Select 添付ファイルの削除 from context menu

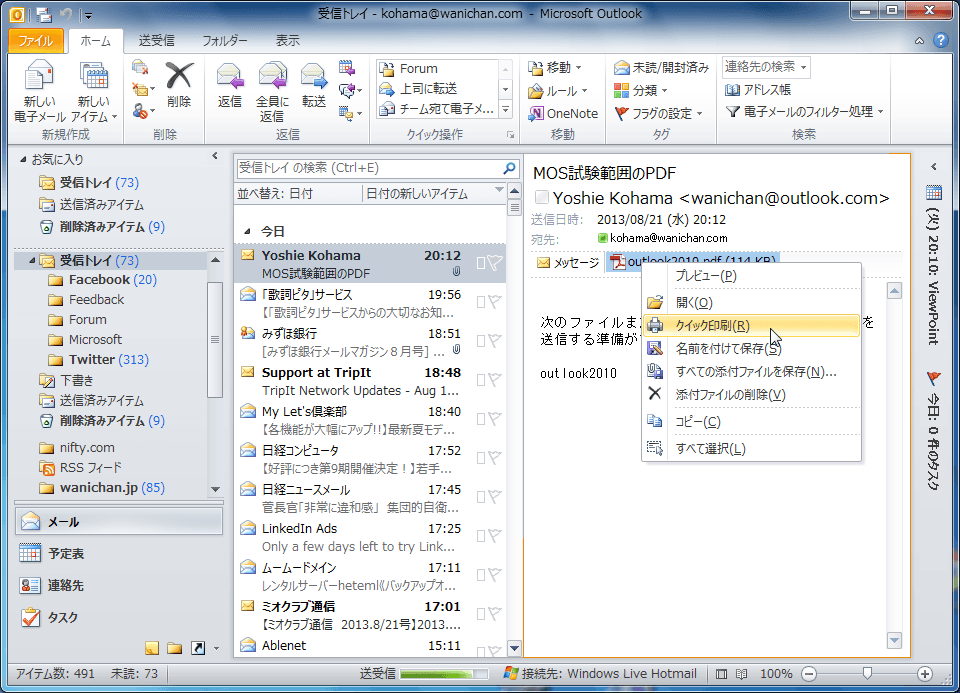pyautogui.click(x=751, y=395)
